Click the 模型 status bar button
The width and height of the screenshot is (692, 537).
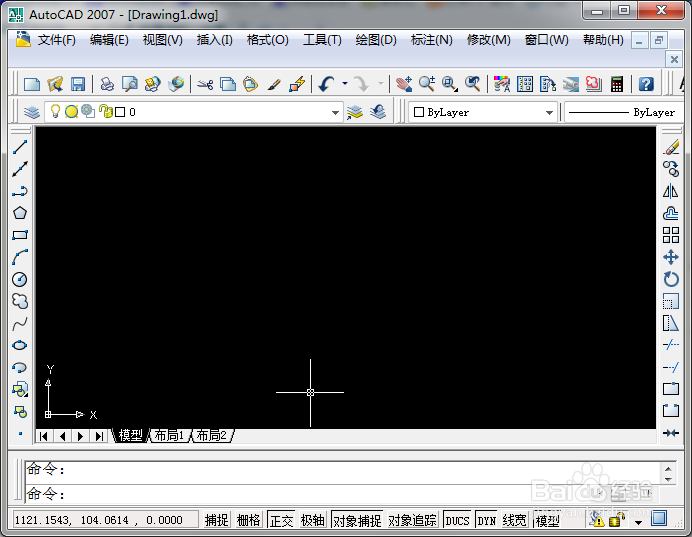tap(547, 520)
